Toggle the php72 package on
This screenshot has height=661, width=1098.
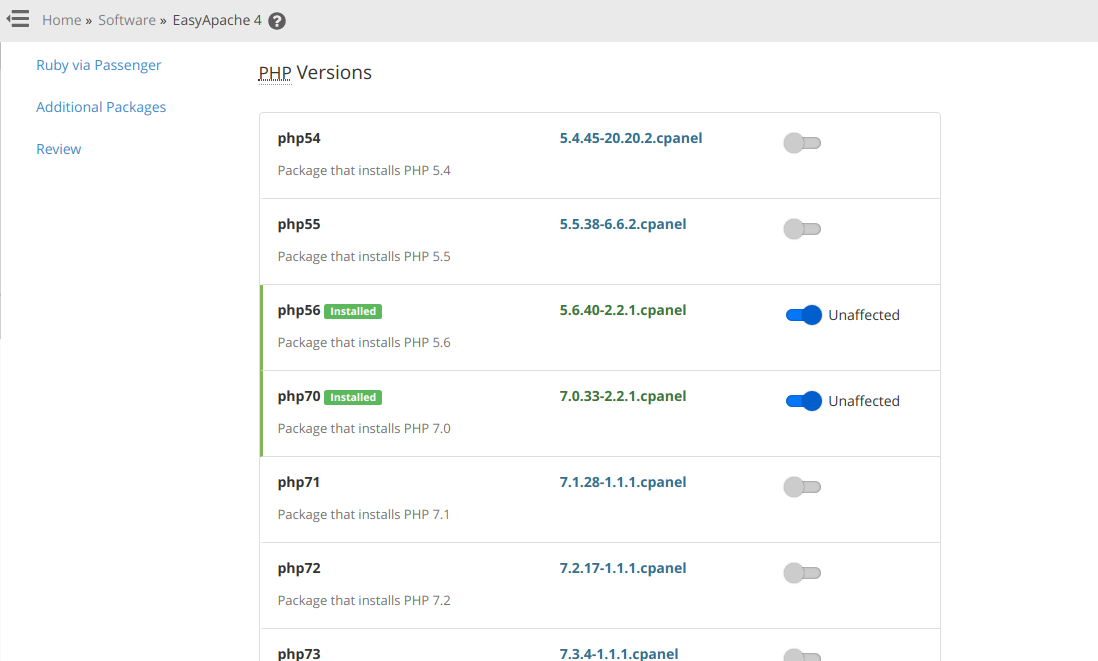pos(802,573)
